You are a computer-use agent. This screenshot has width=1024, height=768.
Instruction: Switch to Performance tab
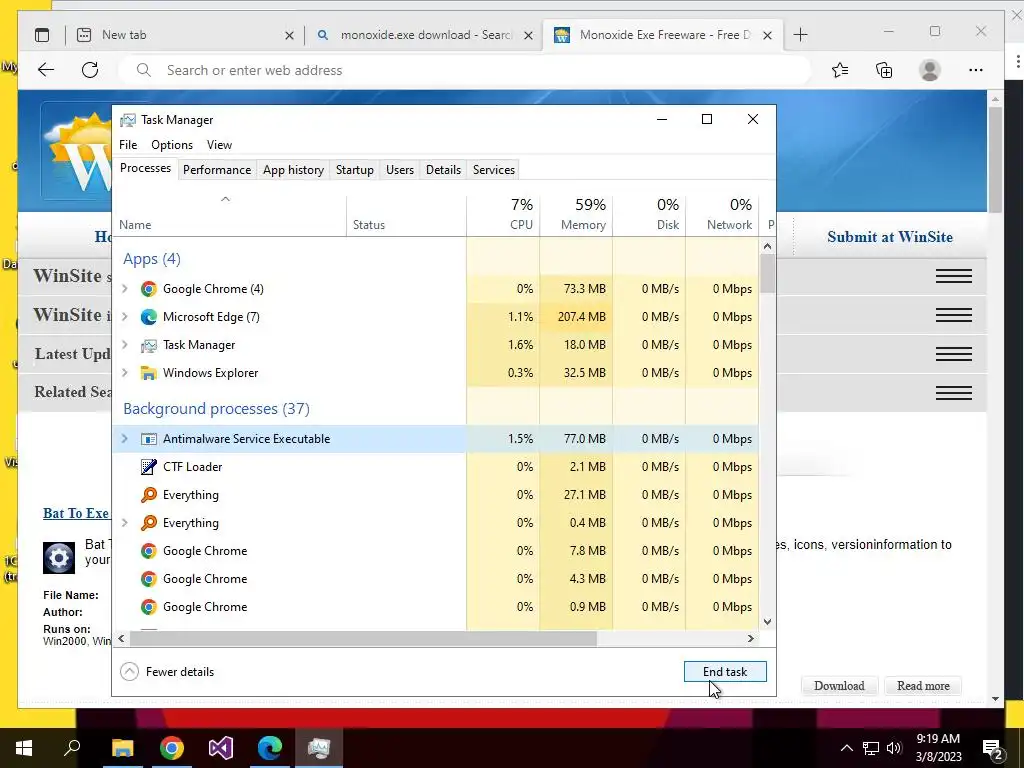(217, 170)
